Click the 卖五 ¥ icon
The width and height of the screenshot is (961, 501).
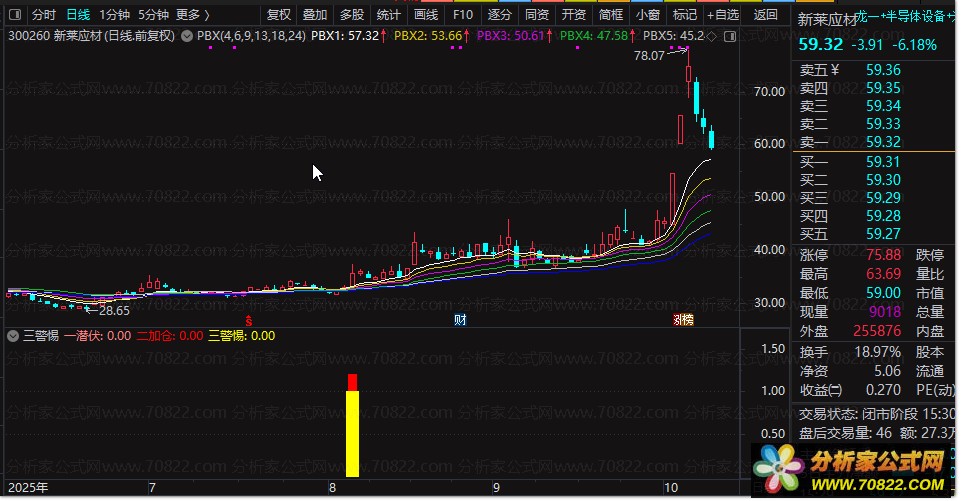(834, 70)
